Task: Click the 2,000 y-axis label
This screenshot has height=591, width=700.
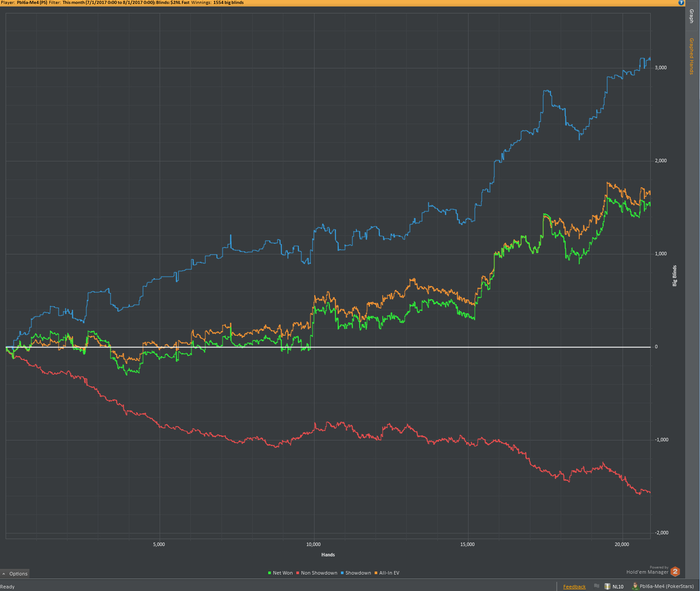Action: pos(661,161)
